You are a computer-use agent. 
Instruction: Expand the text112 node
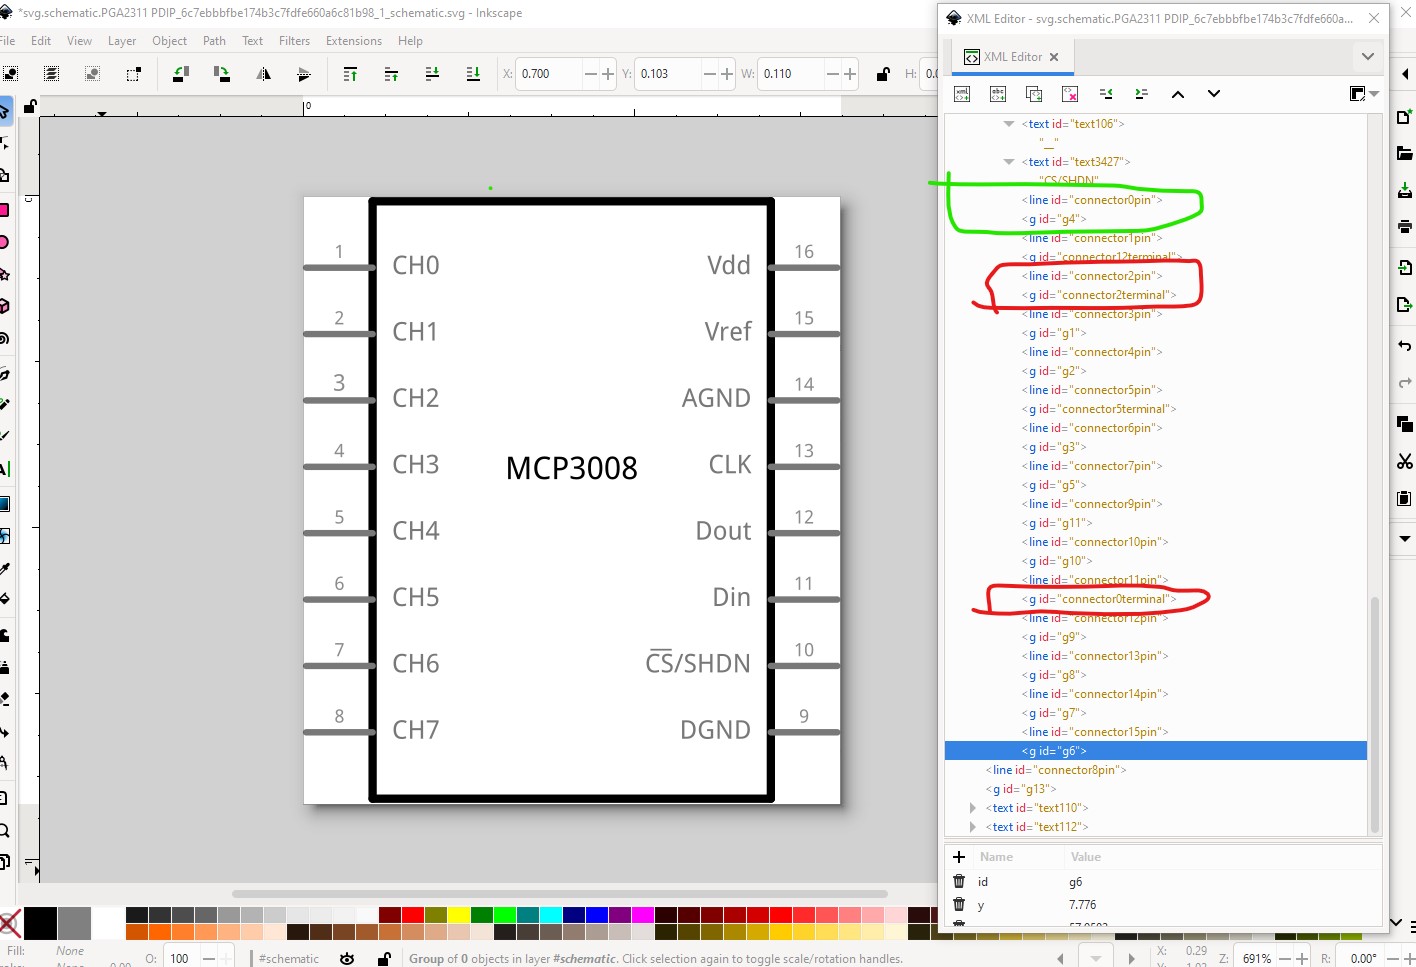coord(973,827)
